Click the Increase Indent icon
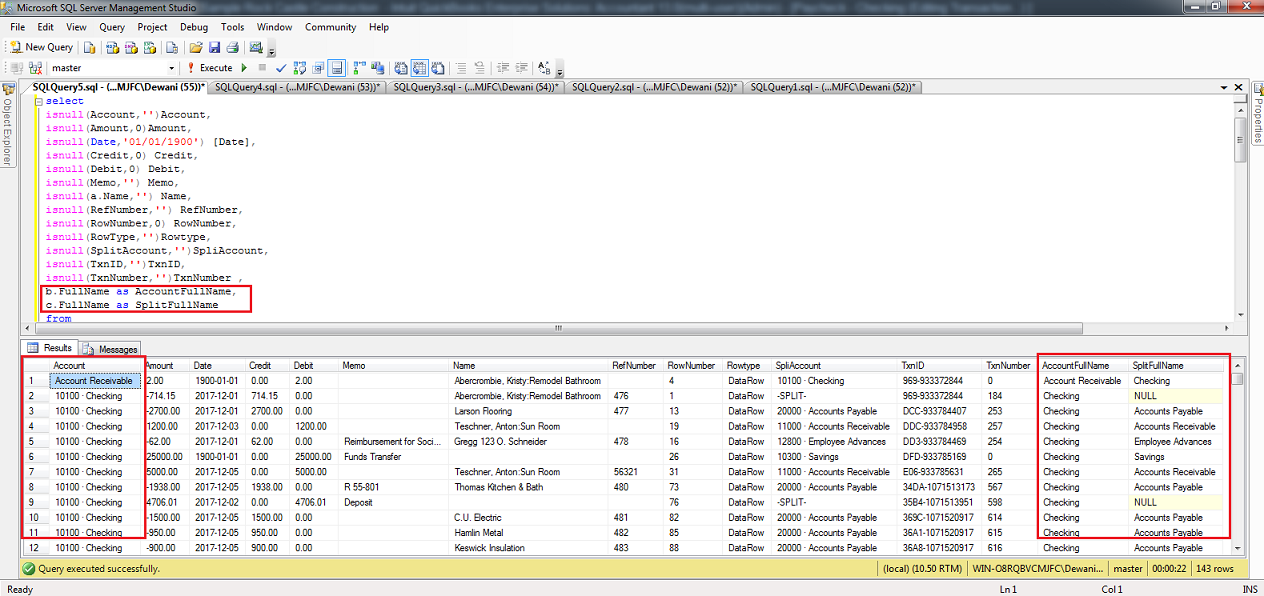 (522, 68)
